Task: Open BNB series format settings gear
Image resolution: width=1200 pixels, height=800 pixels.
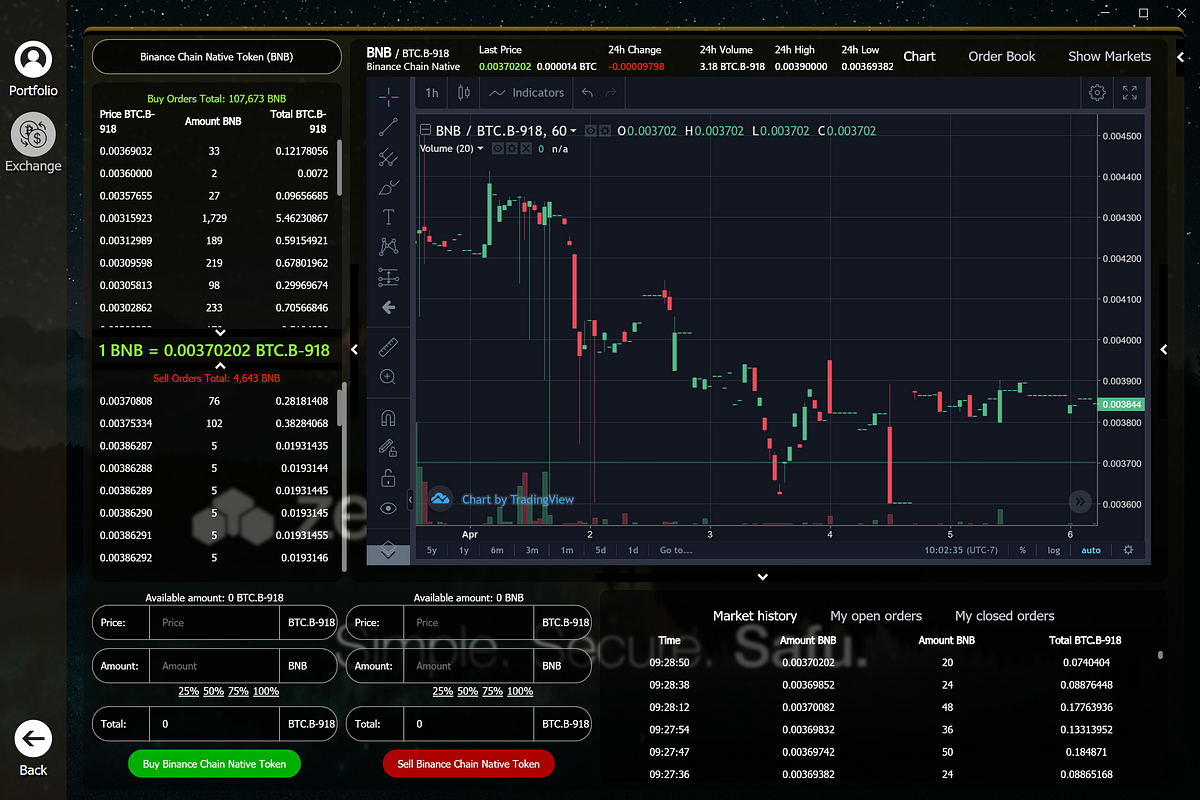Action: coord(605,131)
